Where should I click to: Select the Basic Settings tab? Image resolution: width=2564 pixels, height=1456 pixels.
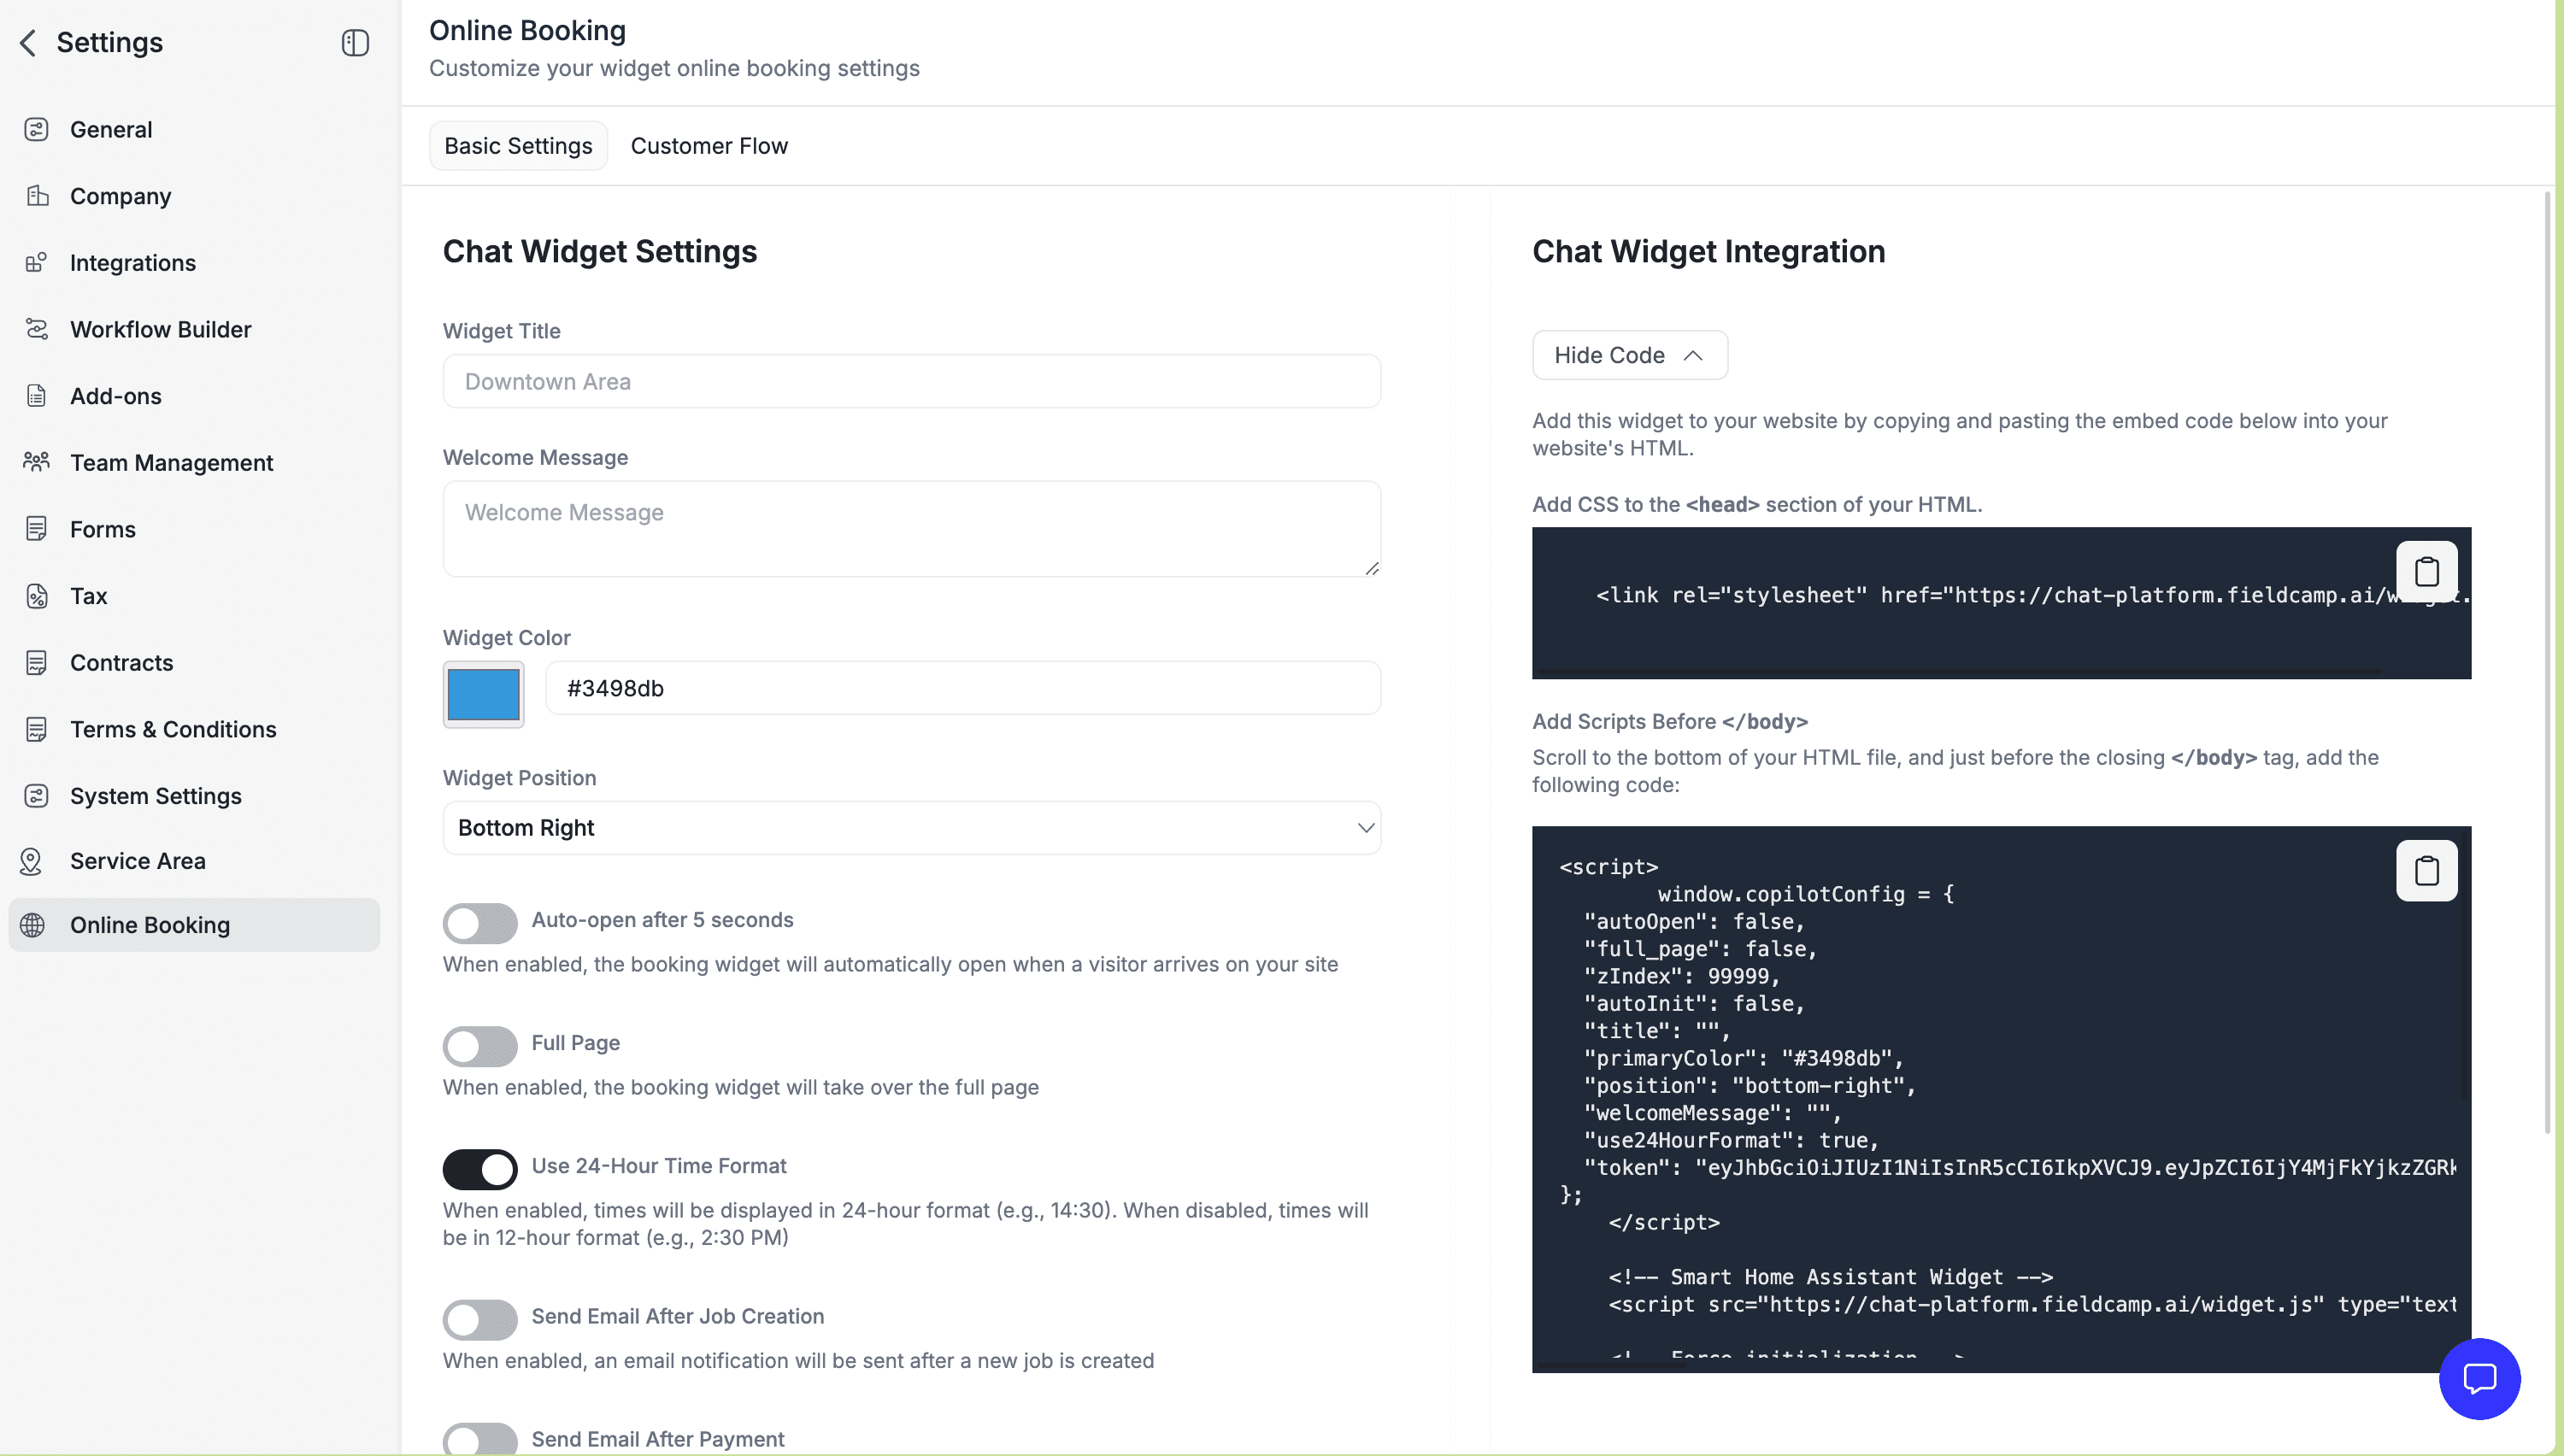(518, 146)
